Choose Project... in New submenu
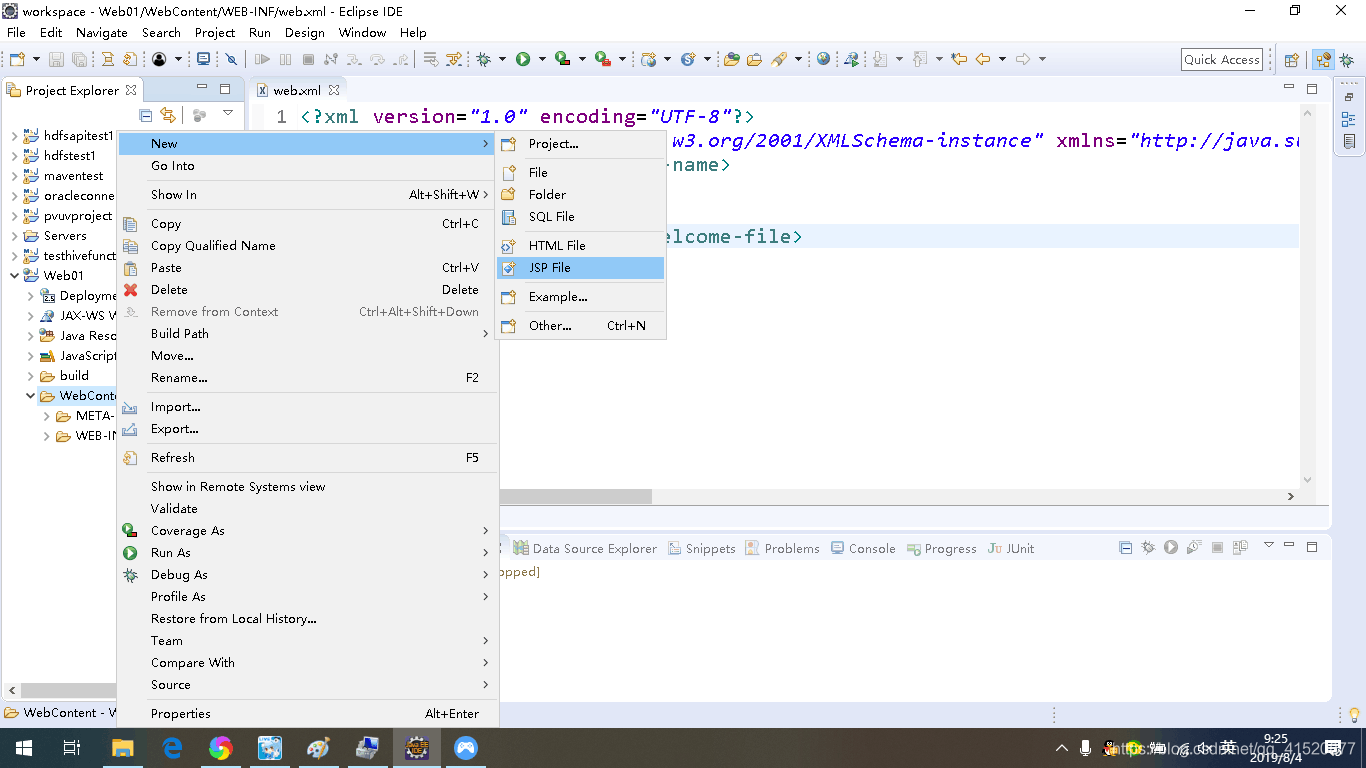1366x768 pixels. (x=580, y=144)
